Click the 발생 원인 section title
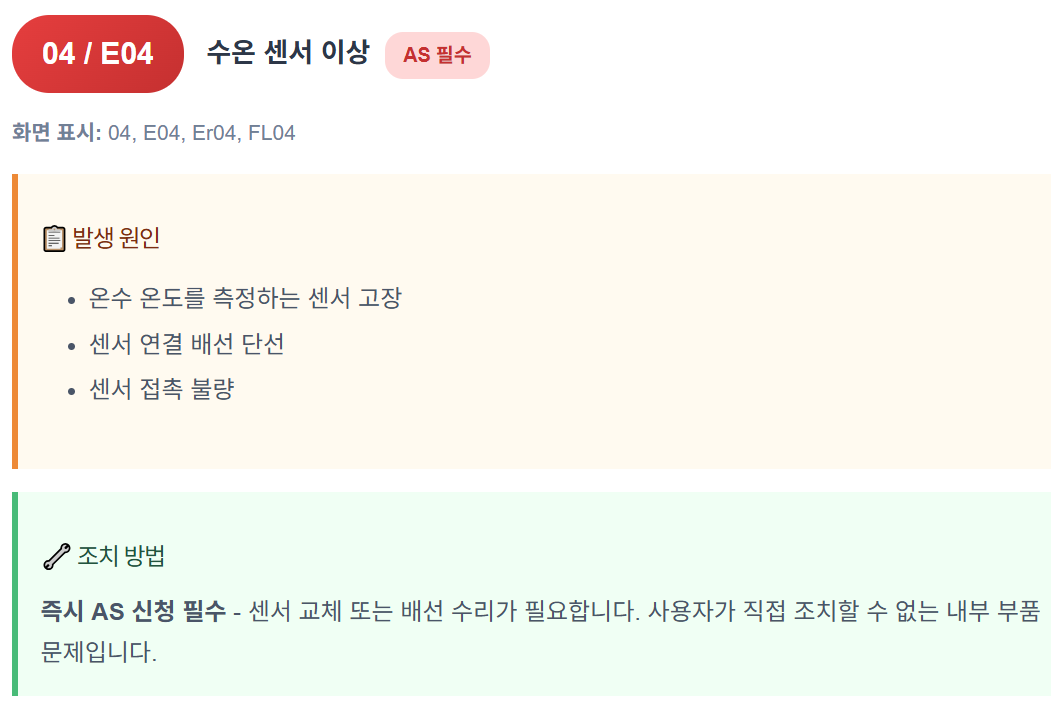 click(x=116, y=238)
